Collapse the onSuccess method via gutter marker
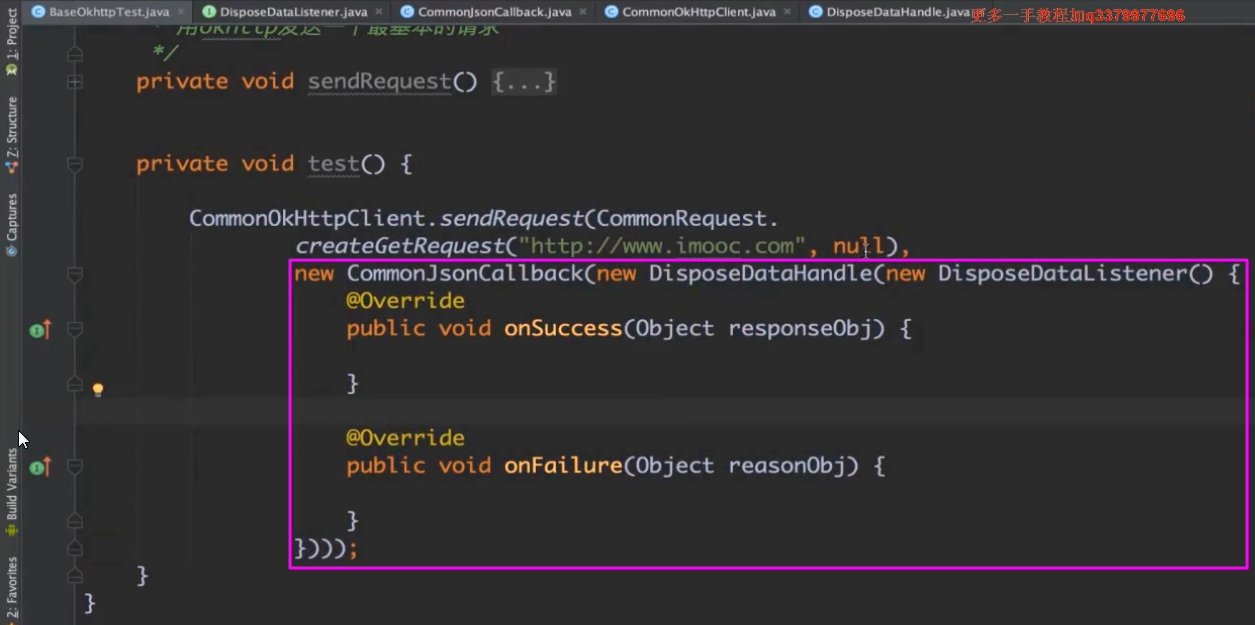This screenshot has width=1255, height=625. [x=75, y=329]
